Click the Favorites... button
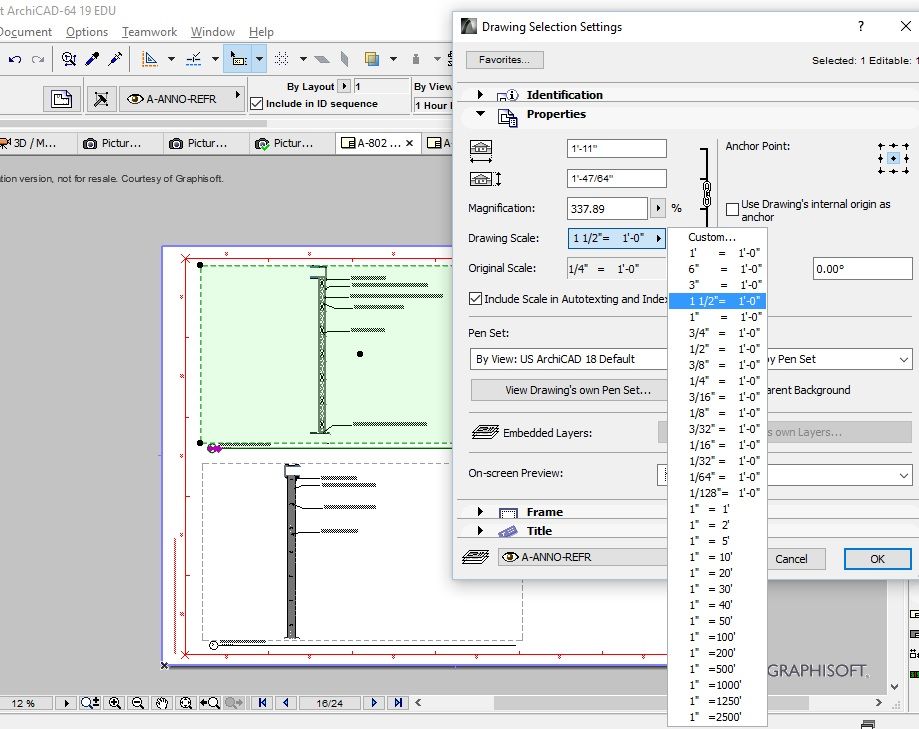Image resolution: width=919 pixels, height=729 pixels. tap(505, 60)
